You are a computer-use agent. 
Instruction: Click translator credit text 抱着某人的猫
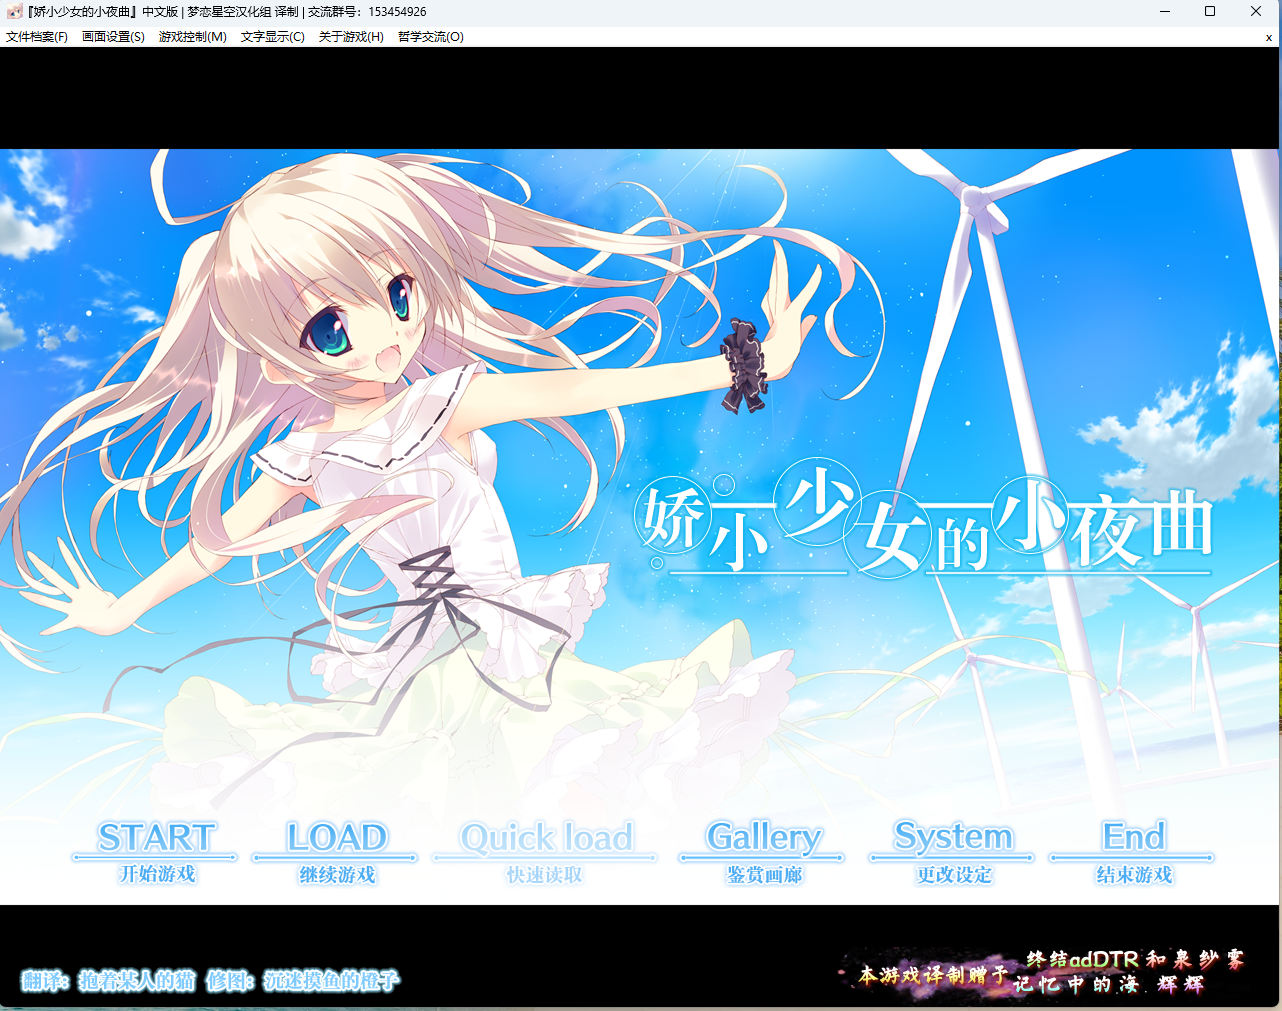pos(137,981)
